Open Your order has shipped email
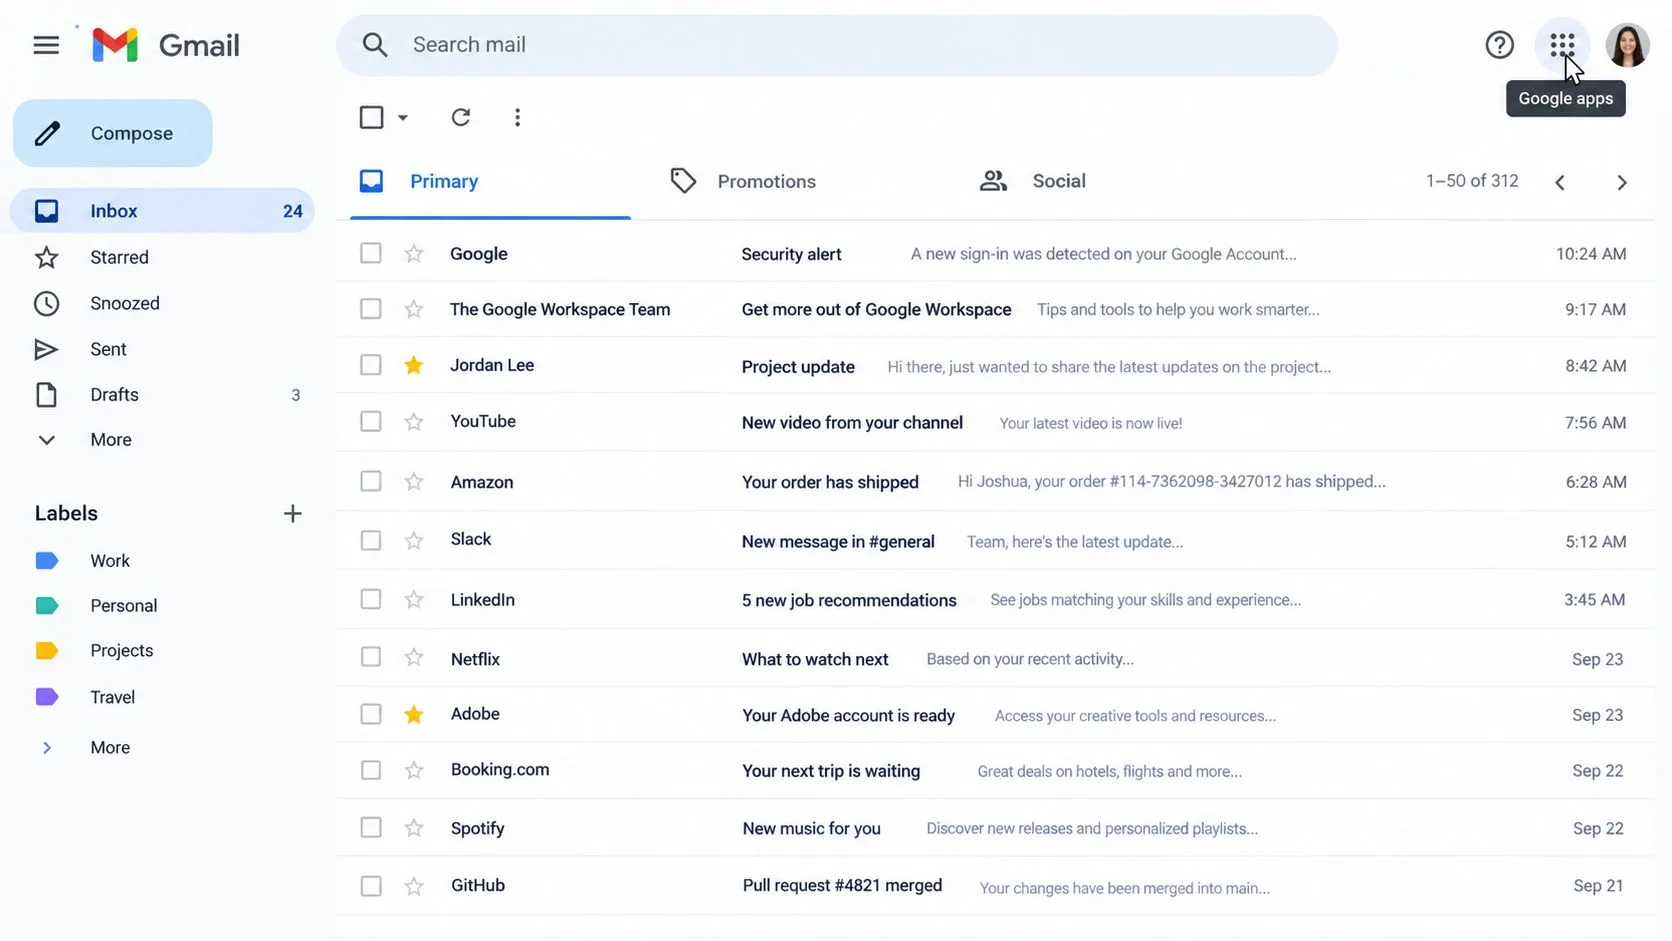This screenshot has height=941, width=1672. [x=995, y=482]
